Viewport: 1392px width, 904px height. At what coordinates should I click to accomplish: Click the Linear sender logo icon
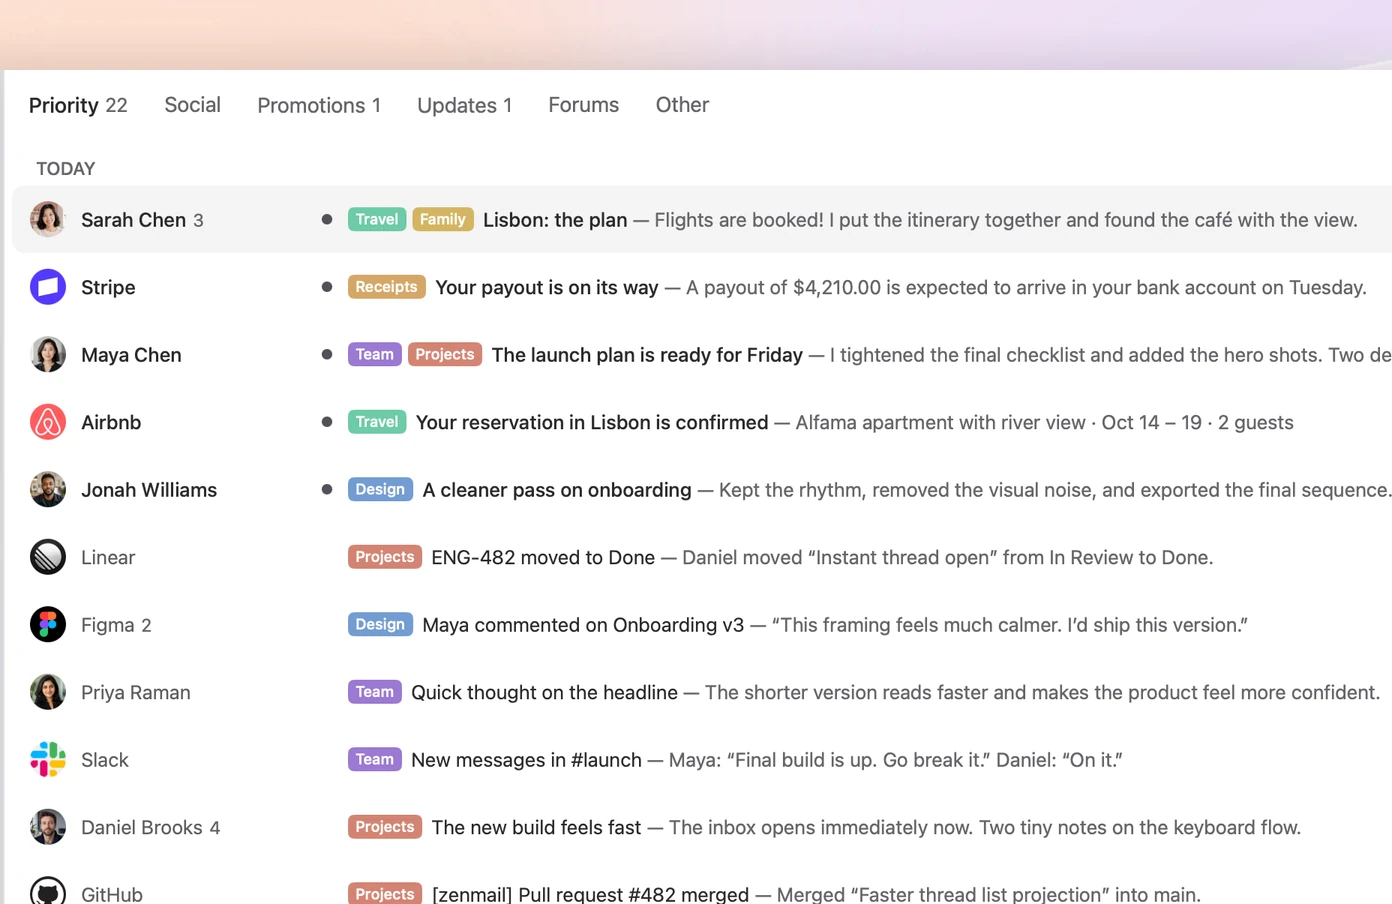48,557
